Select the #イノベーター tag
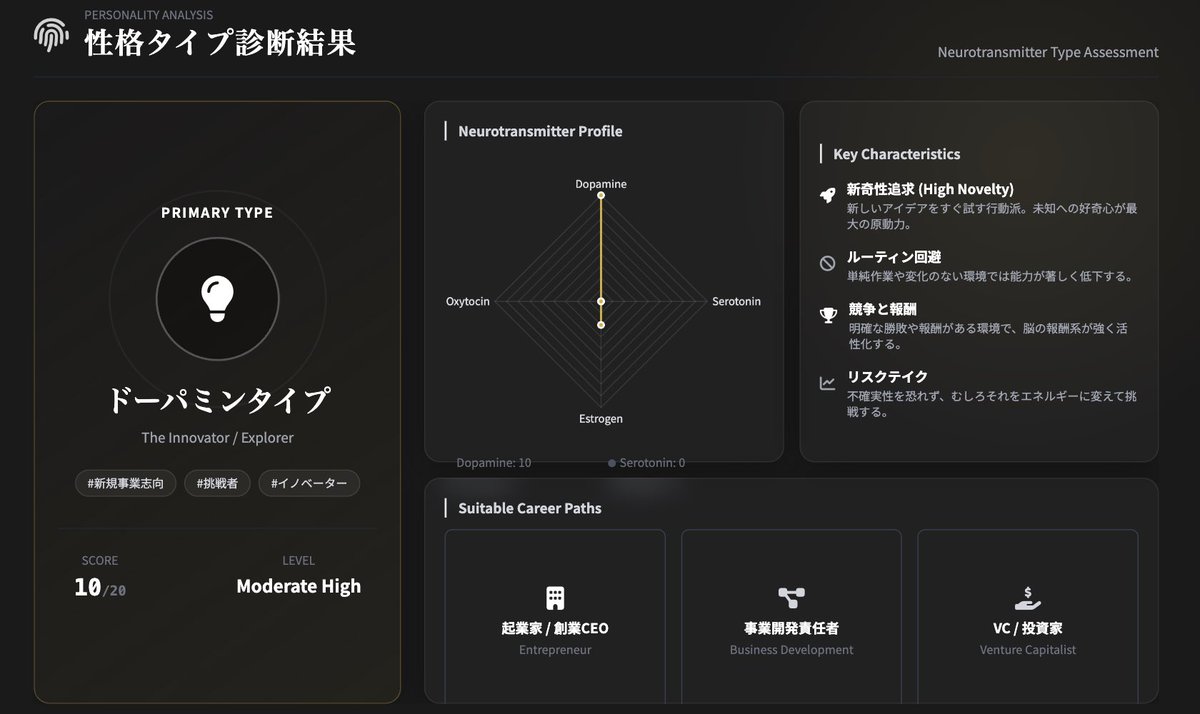The width and height of the screenshot is (1200, 714). pyautogui.click(x=309, y=483)
